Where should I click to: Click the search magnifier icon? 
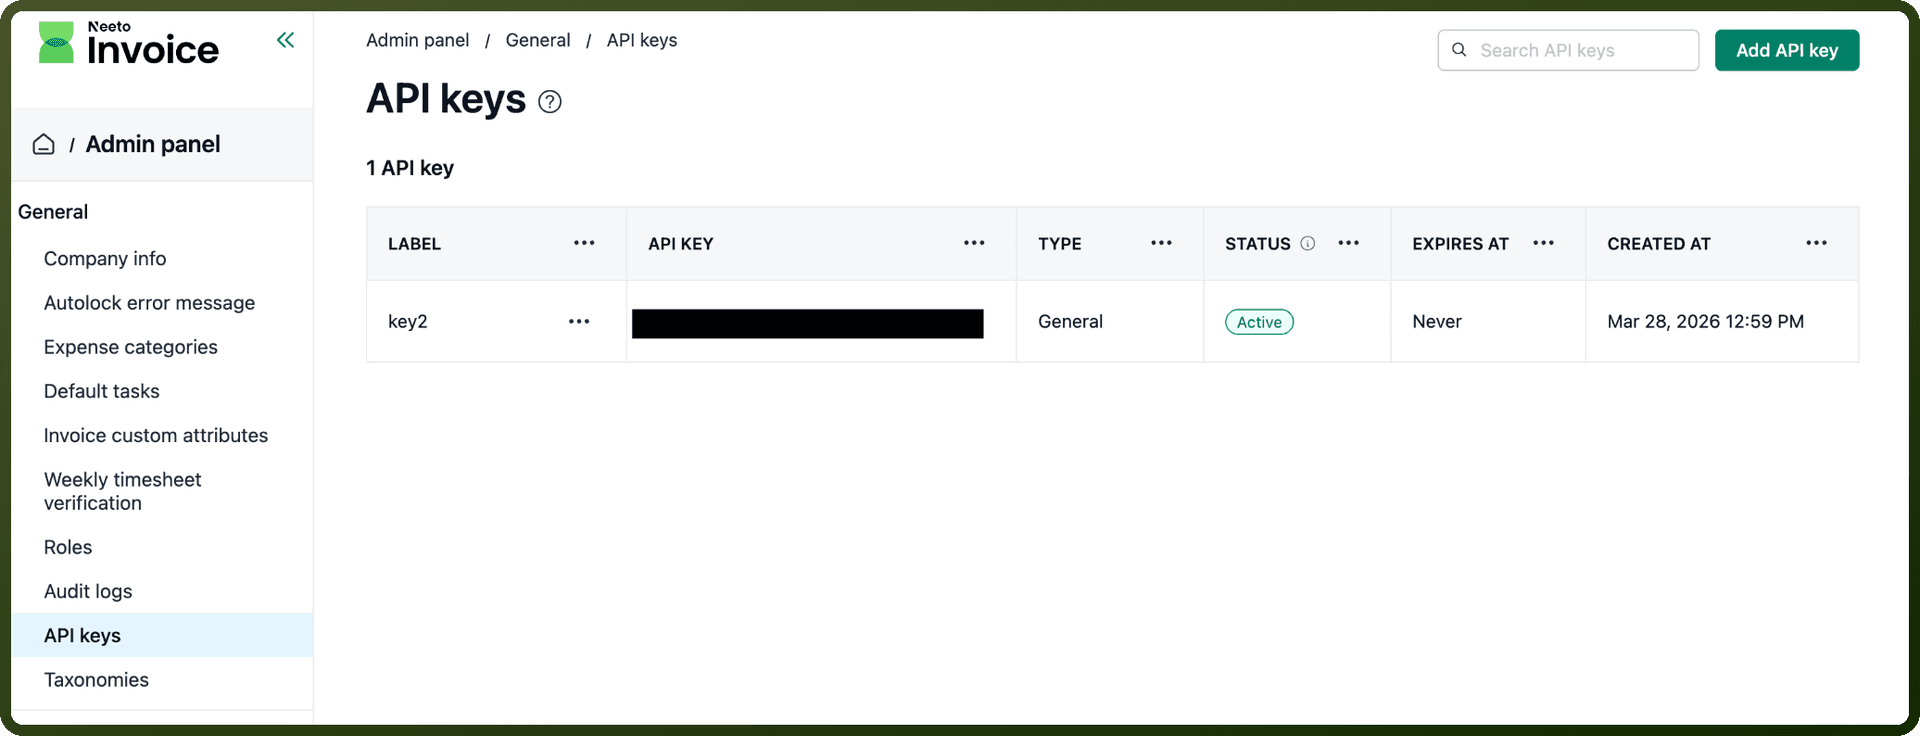point(1459,50)
